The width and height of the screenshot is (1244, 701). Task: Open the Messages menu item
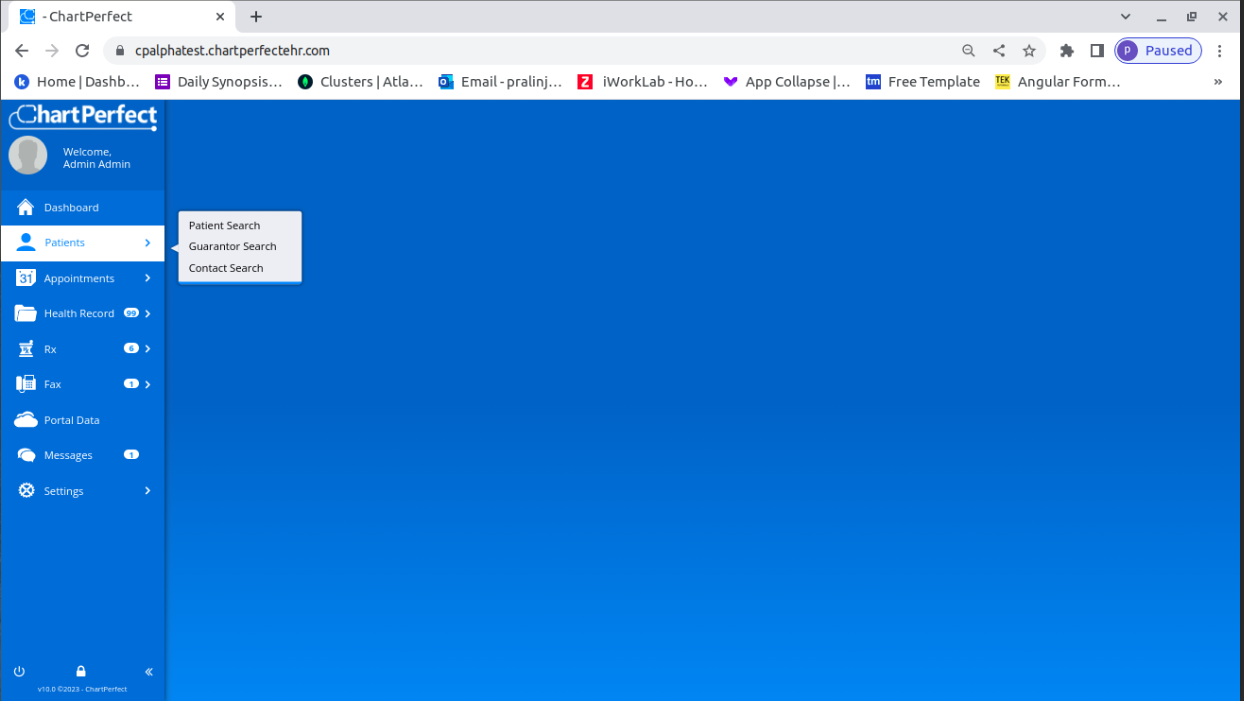[x=82, y=455]
